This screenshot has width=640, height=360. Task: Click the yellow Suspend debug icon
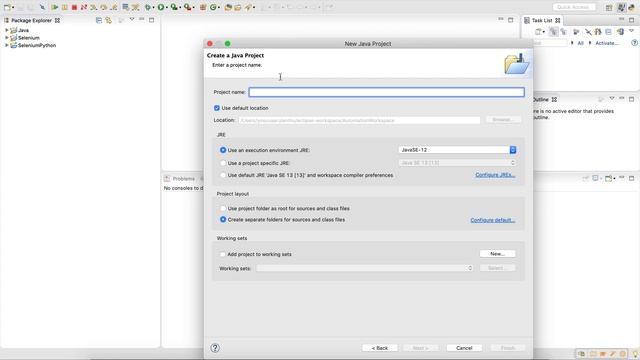pos(64,7)
